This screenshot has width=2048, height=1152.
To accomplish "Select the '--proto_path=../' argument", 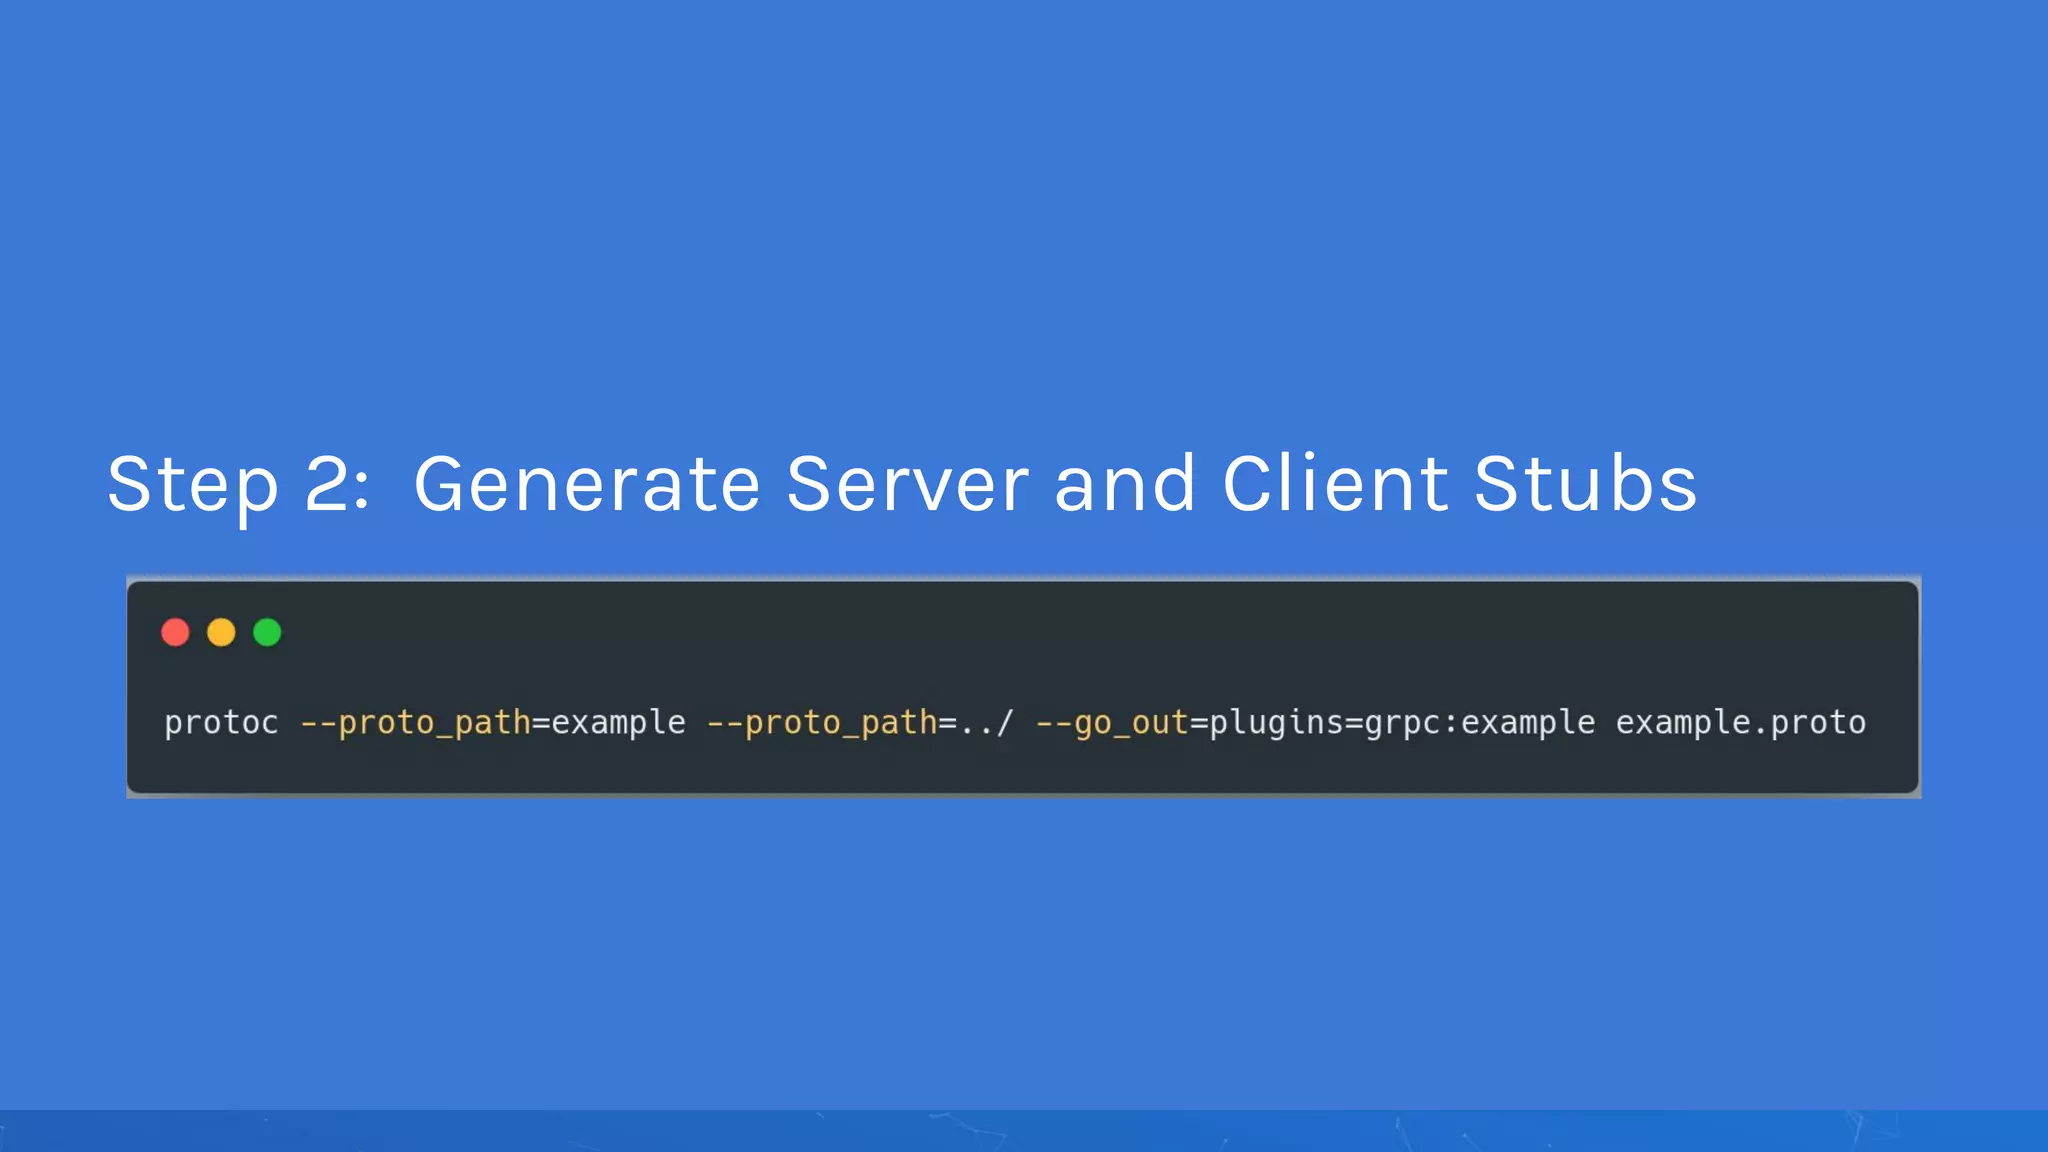I will [x=860, y=723].
